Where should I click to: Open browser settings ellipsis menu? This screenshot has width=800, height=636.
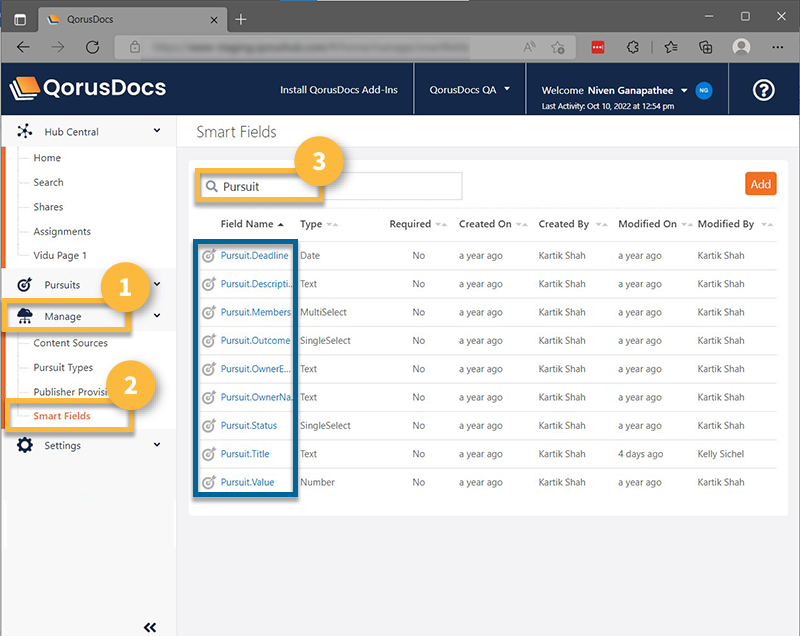(778, 47)
